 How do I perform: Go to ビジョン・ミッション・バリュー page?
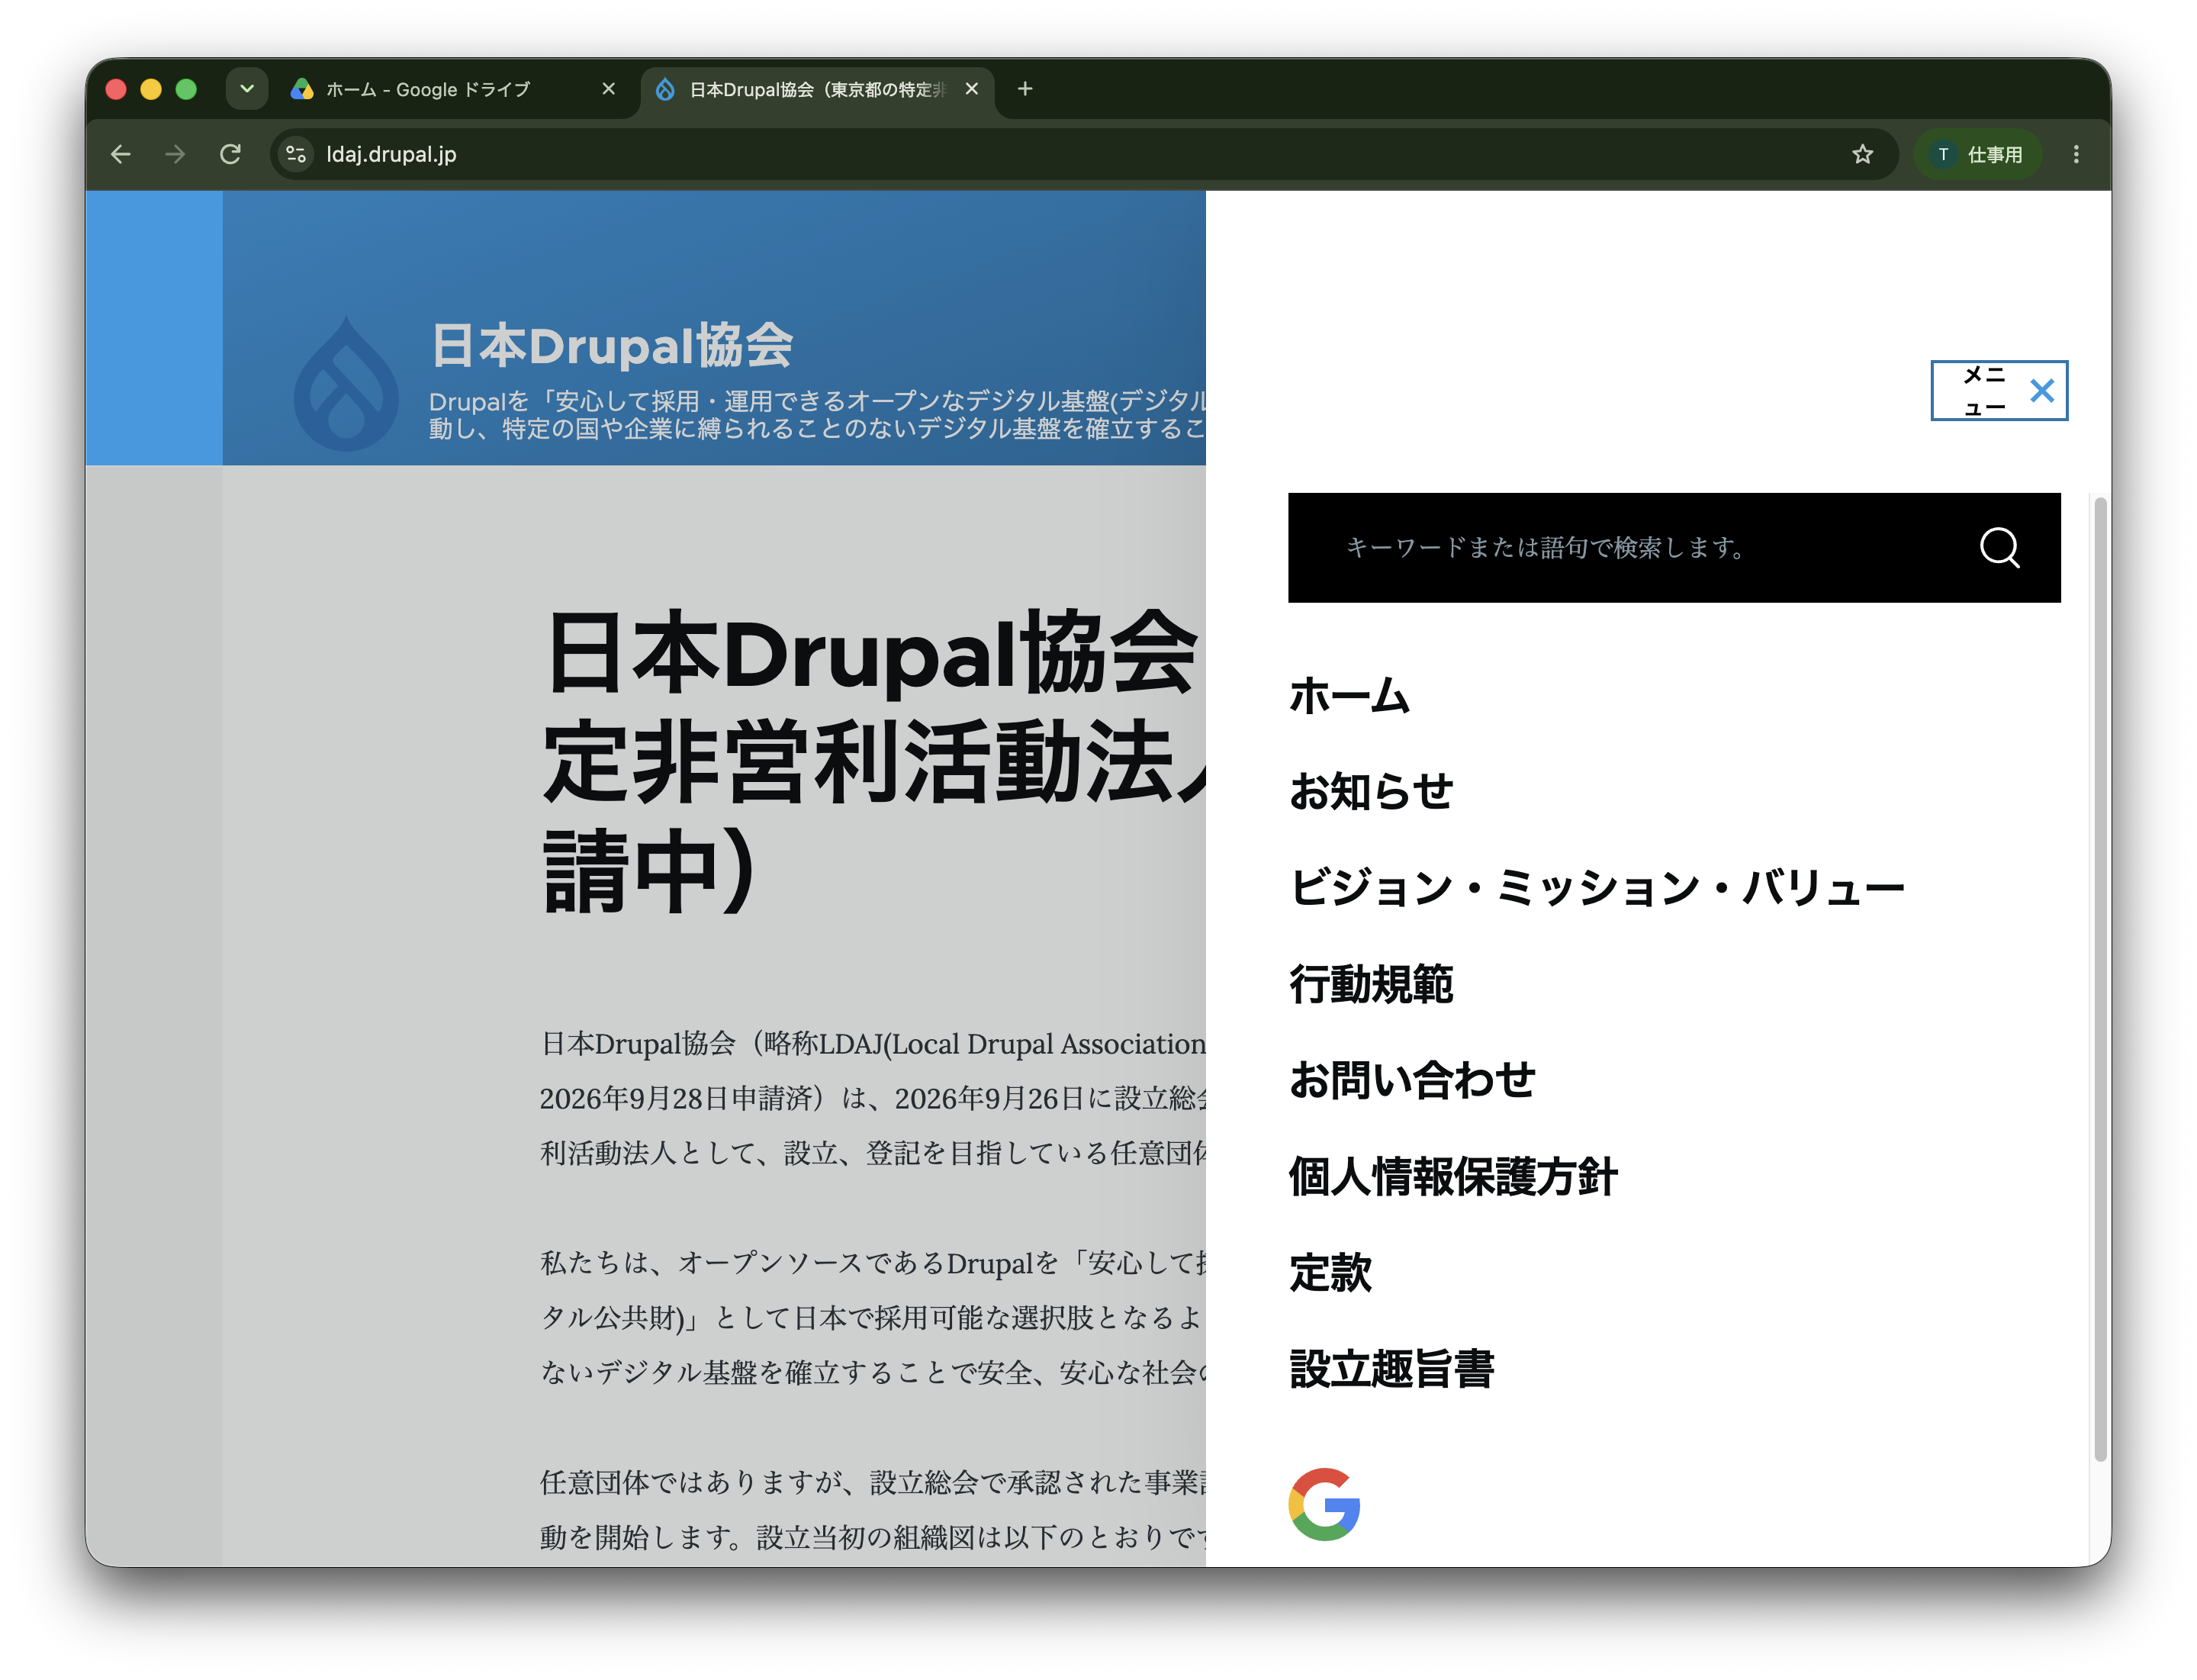click(1597, 887)
